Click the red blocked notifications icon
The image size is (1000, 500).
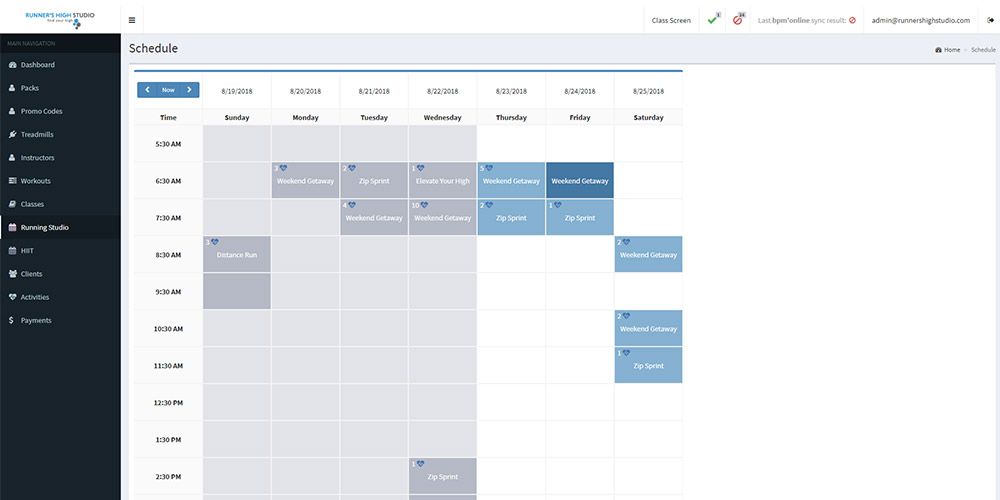737,20
